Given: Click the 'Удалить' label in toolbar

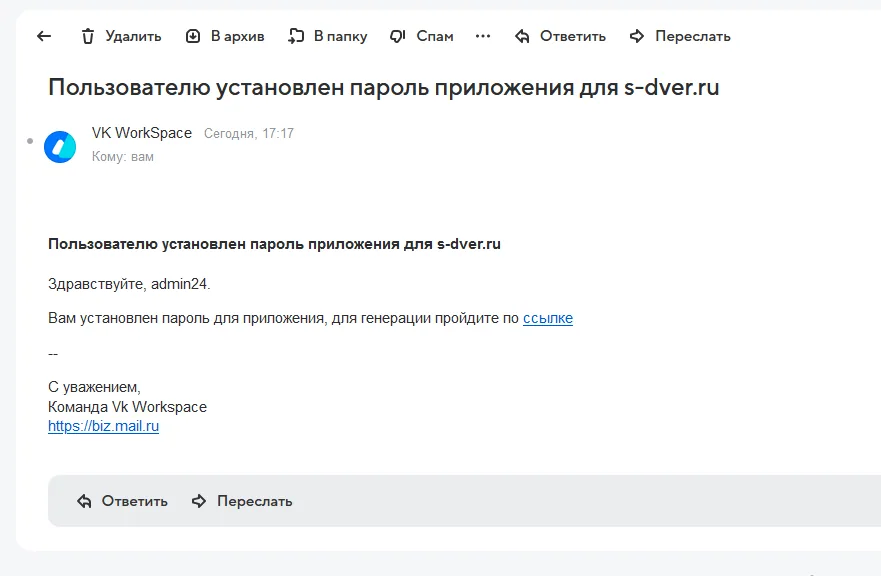Looking at the screenshot, I should point(133,37).
